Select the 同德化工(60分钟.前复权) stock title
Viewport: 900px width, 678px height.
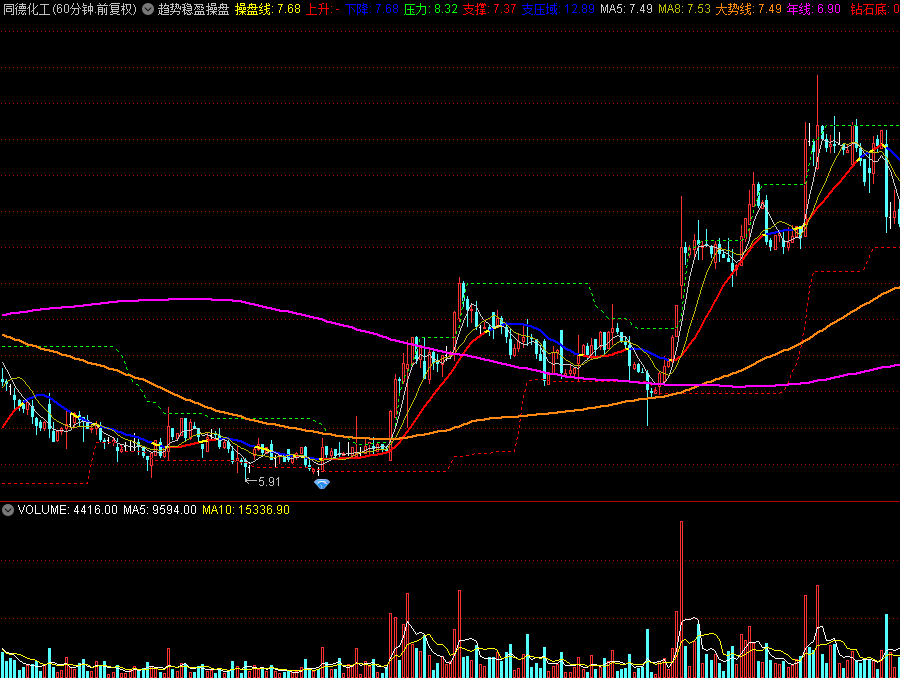[70, 9]
